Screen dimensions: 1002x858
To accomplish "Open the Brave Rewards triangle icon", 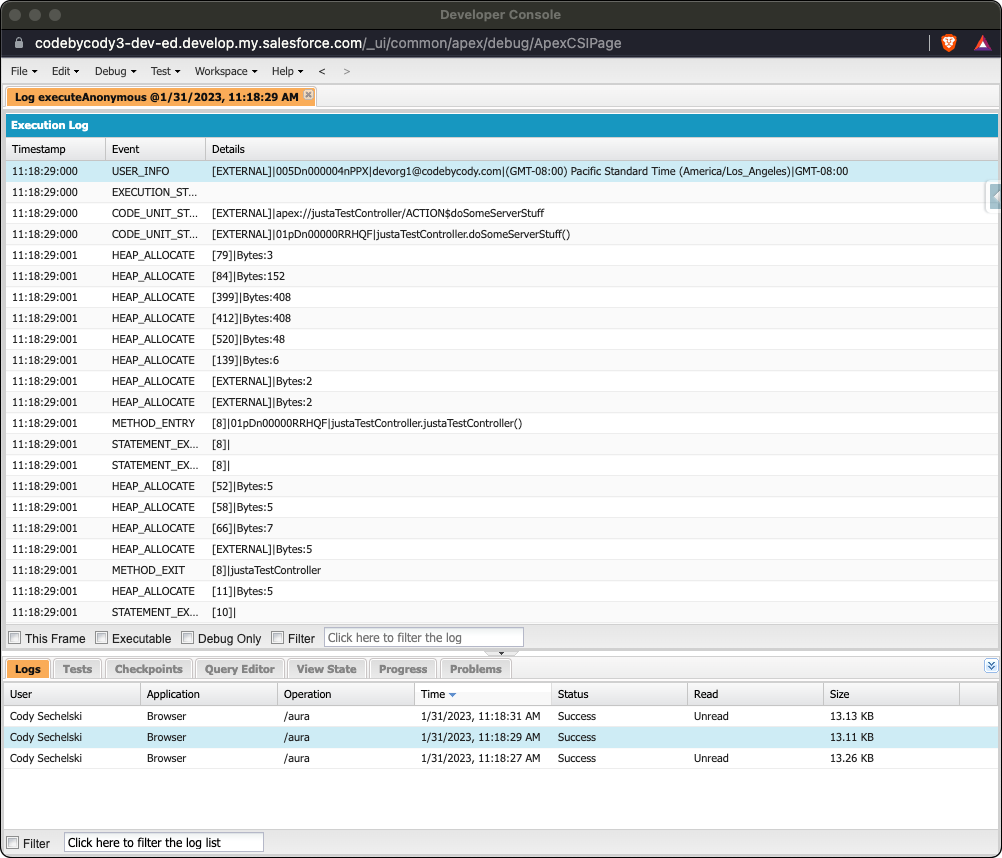I will pyautogui.click(x=981, y=43).
